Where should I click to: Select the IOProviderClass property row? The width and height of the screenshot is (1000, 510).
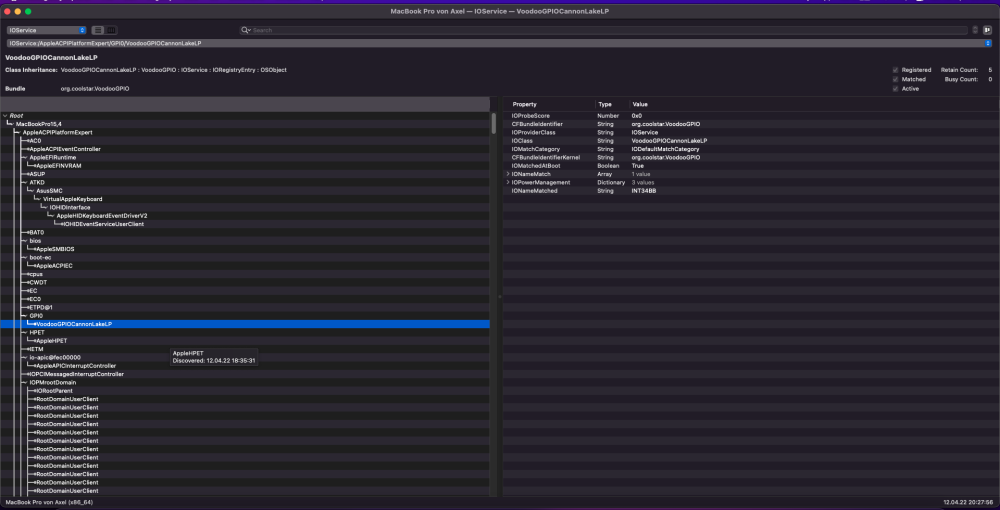(x=751, y=133)
